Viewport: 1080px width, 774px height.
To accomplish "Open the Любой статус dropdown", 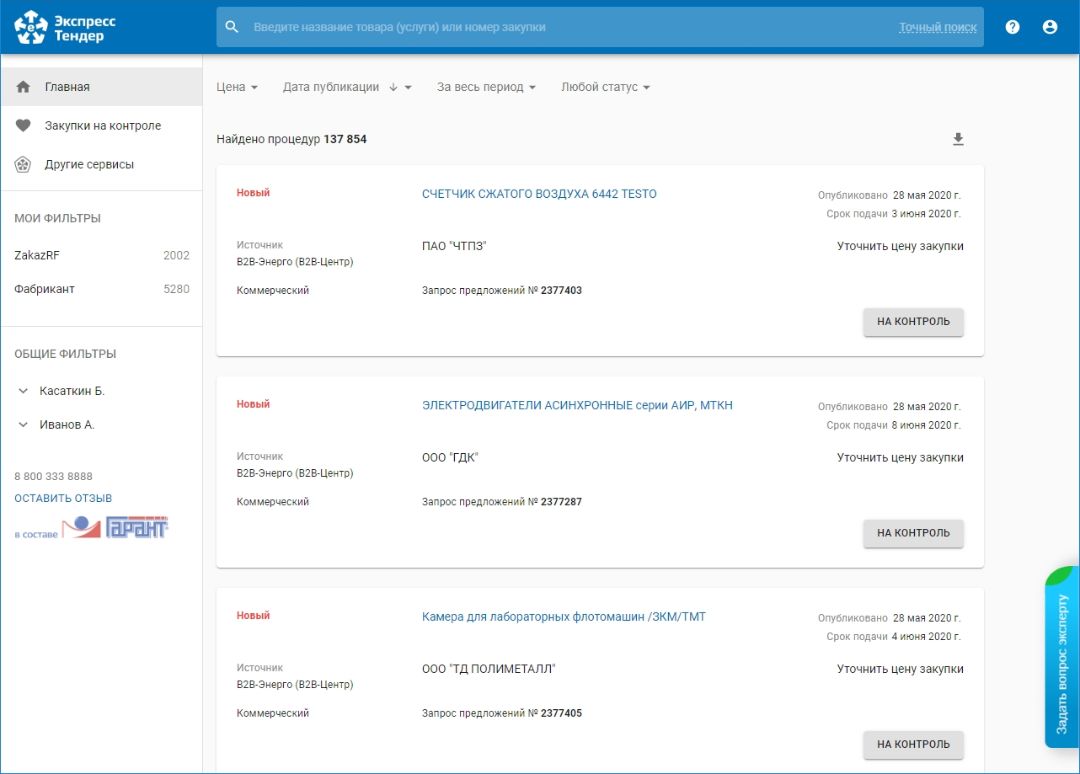I will [x=605, y=87].
